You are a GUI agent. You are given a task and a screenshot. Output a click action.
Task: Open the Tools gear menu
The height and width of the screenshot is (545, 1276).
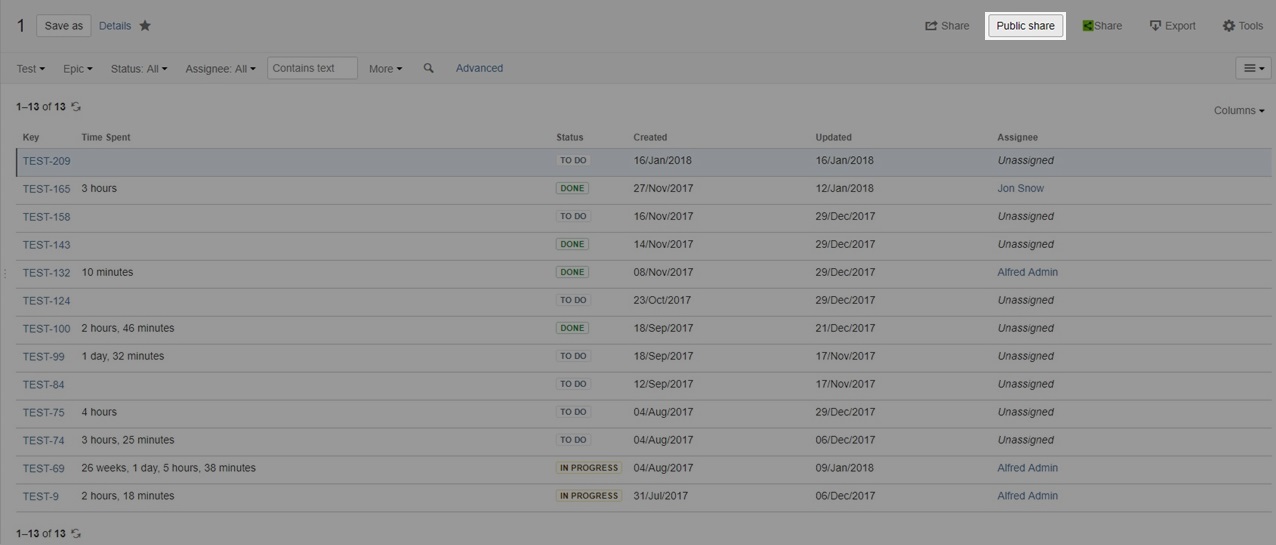tap(1242, 26)
